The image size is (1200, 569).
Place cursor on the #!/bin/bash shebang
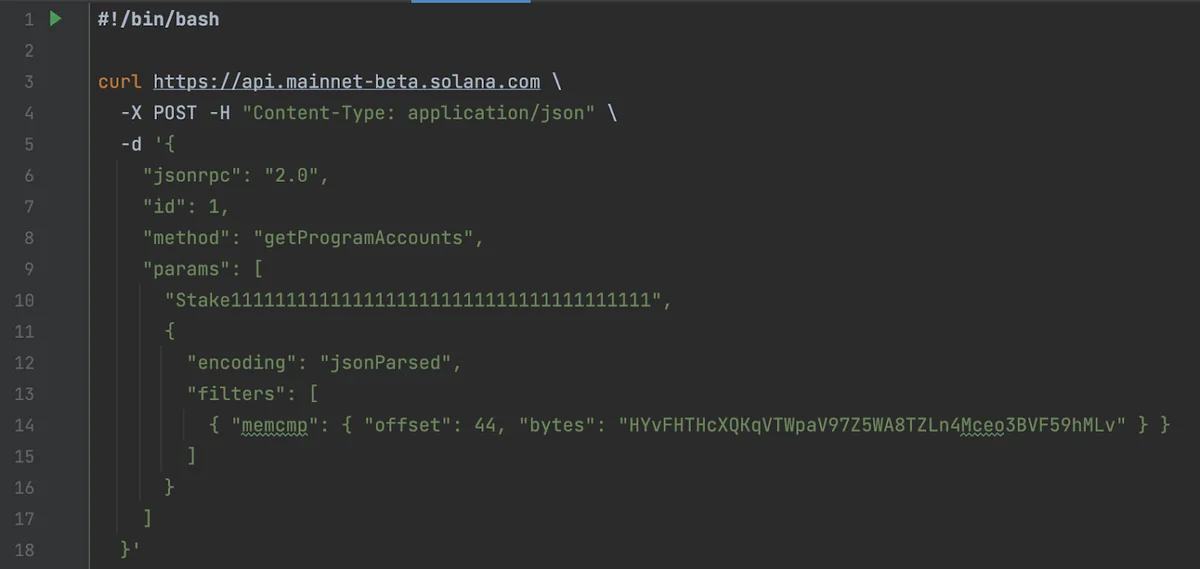point(158,19)
